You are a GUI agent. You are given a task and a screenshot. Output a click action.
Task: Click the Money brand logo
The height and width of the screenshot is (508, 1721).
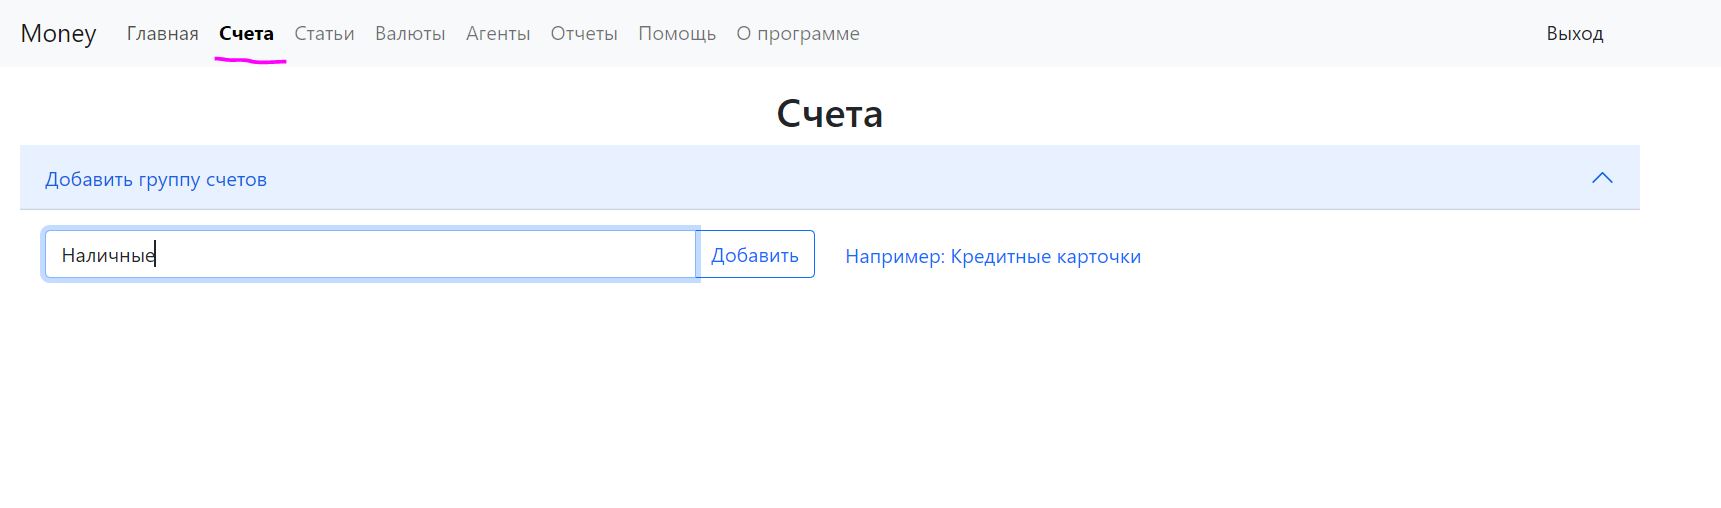[58, 33]
